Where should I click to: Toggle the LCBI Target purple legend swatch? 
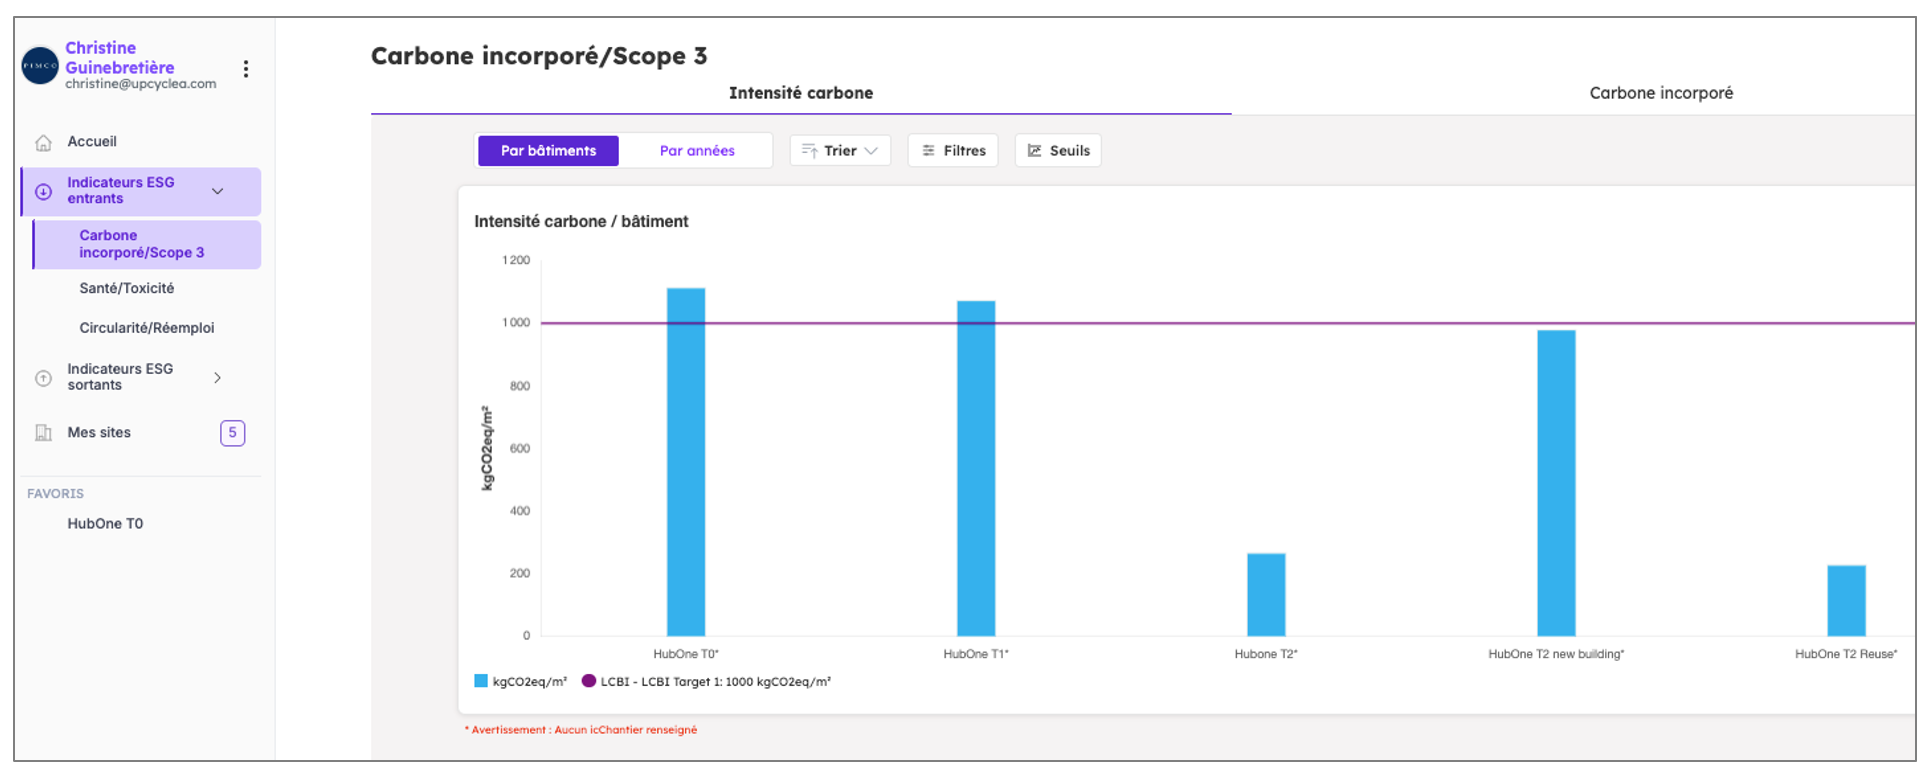pos(589,681)
